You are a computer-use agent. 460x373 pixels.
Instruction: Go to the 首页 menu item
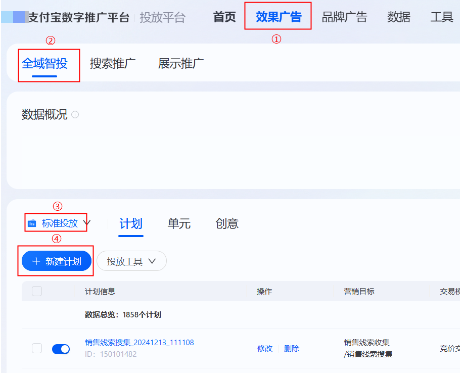[224, 17]
